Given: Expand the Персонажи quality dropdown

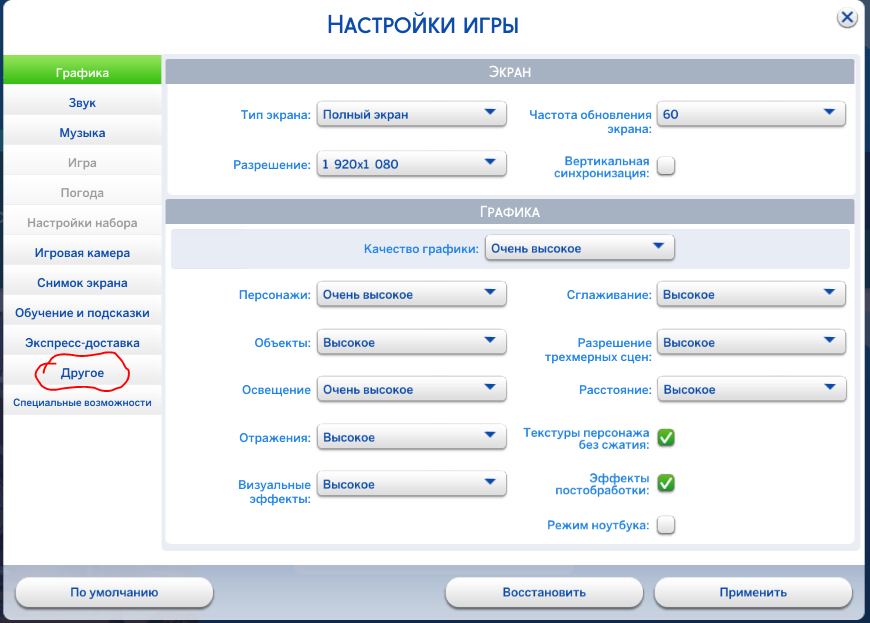Looking at the screenshot, I should point(411,294).
